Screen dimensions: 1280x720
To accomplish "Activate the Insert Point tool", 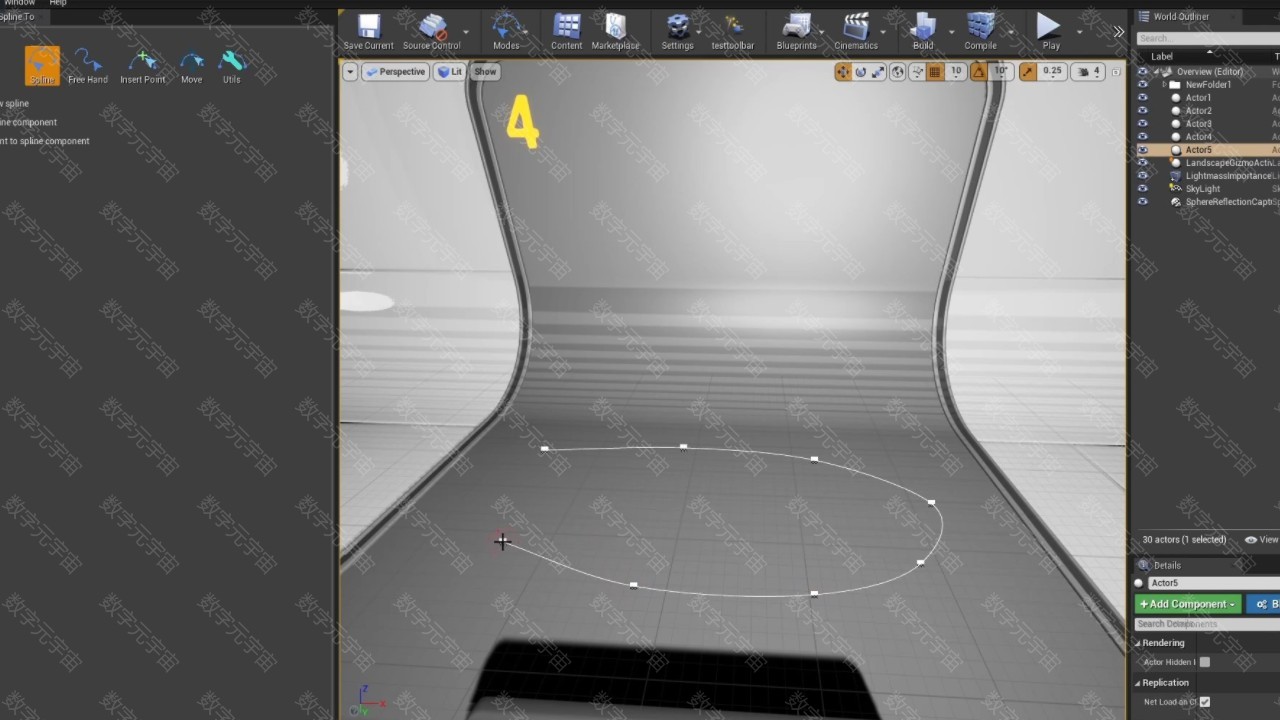I will 143,65.
